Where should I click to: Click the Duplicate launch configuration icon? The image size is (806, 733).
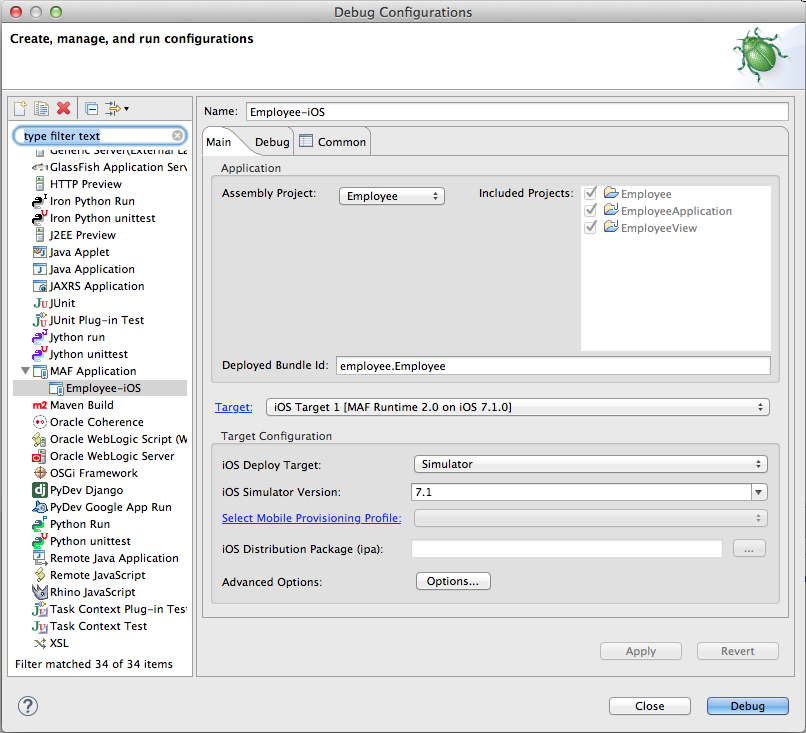pyautogui.click(x=41, y=108)
